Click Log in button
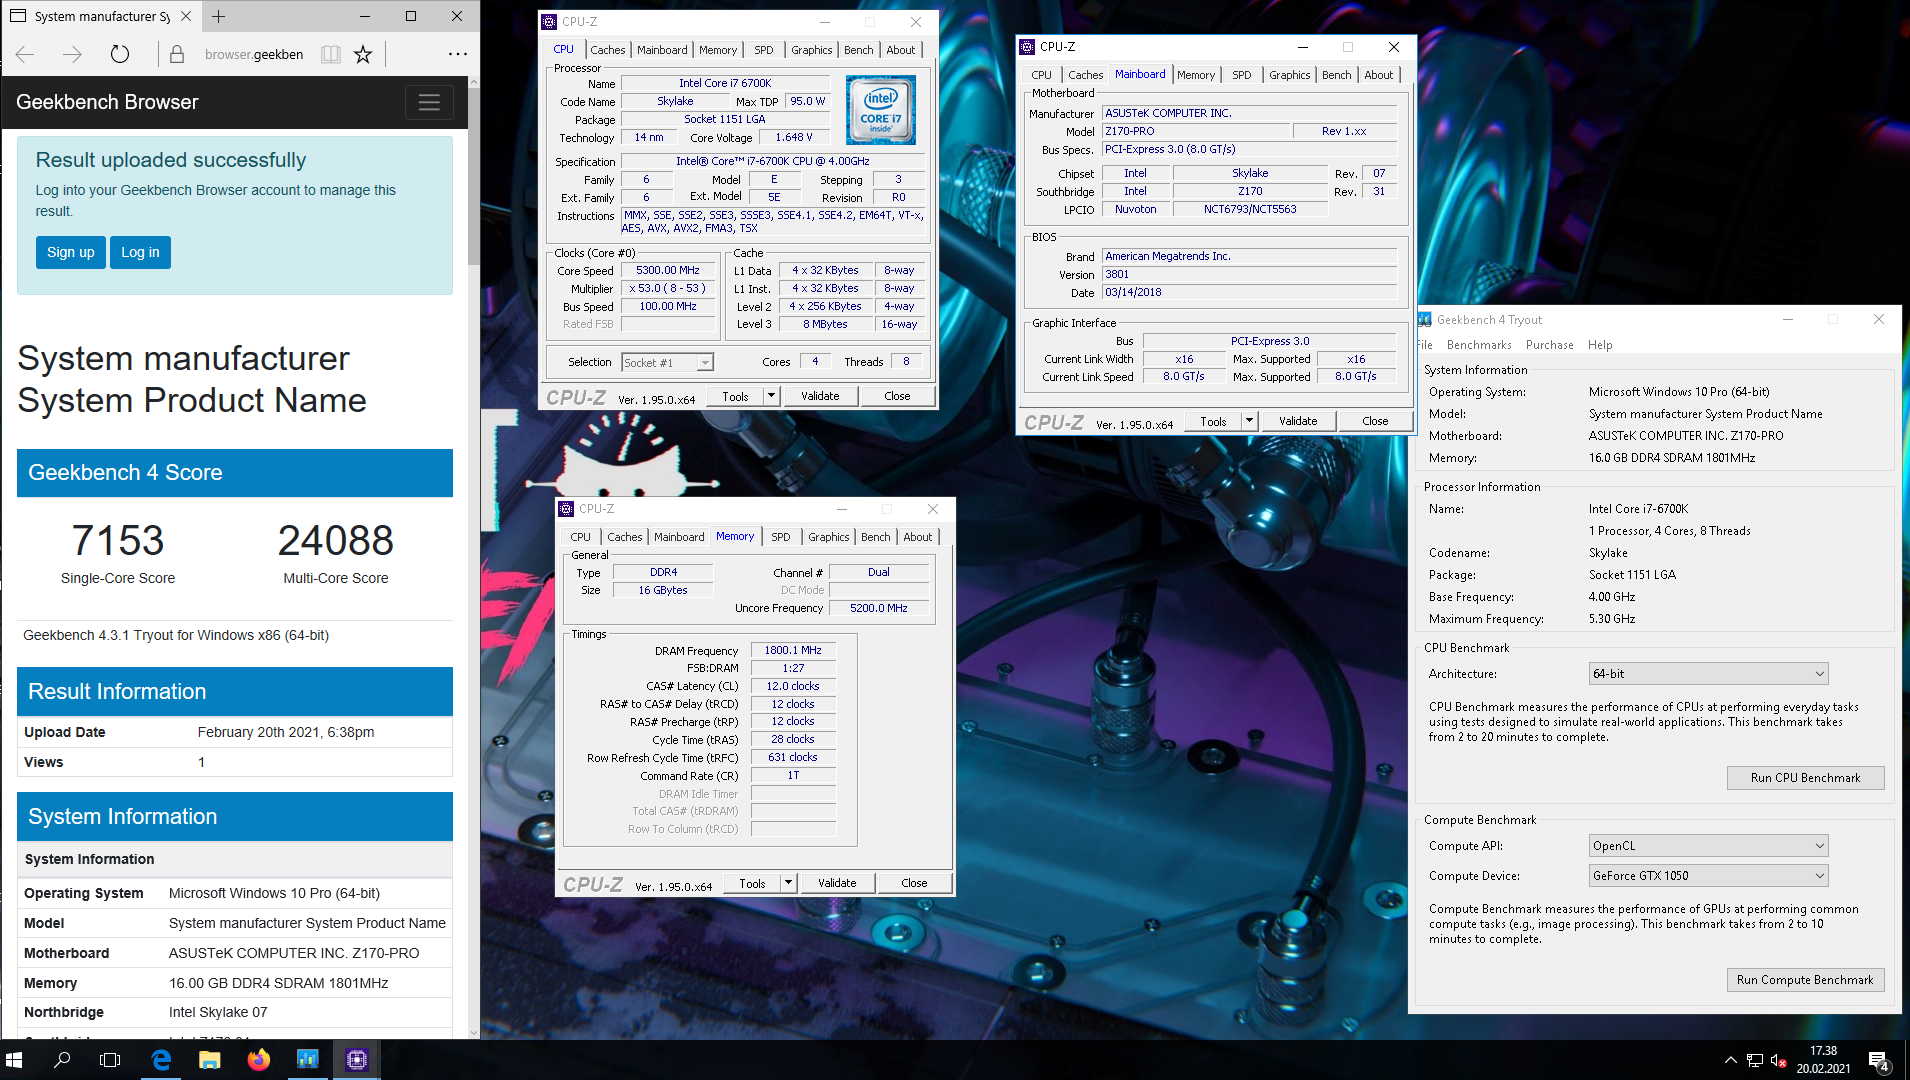1910x1080 pixels. pyautogui.click(x=140, y=252)
